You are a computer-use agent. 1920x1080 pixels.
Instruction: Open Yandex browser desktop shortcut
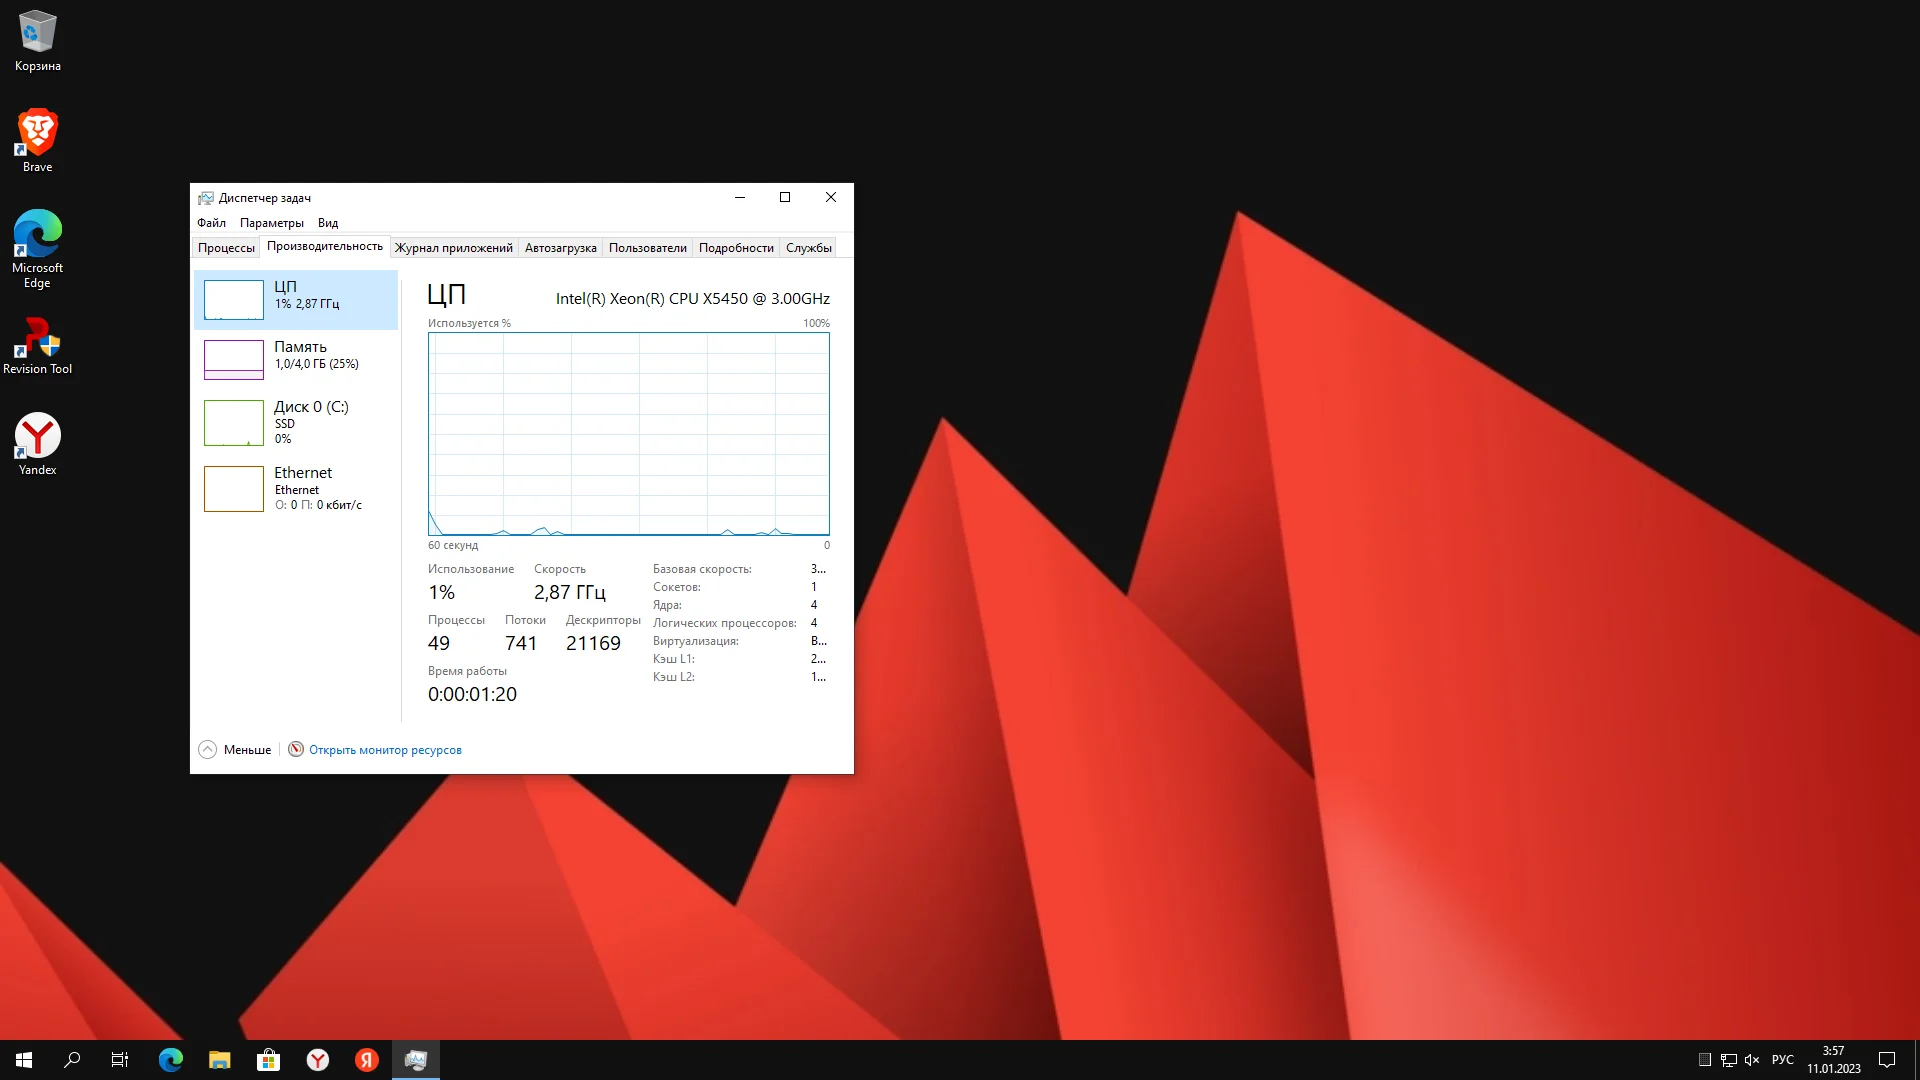pyautogui.click(x=38, y=443)
